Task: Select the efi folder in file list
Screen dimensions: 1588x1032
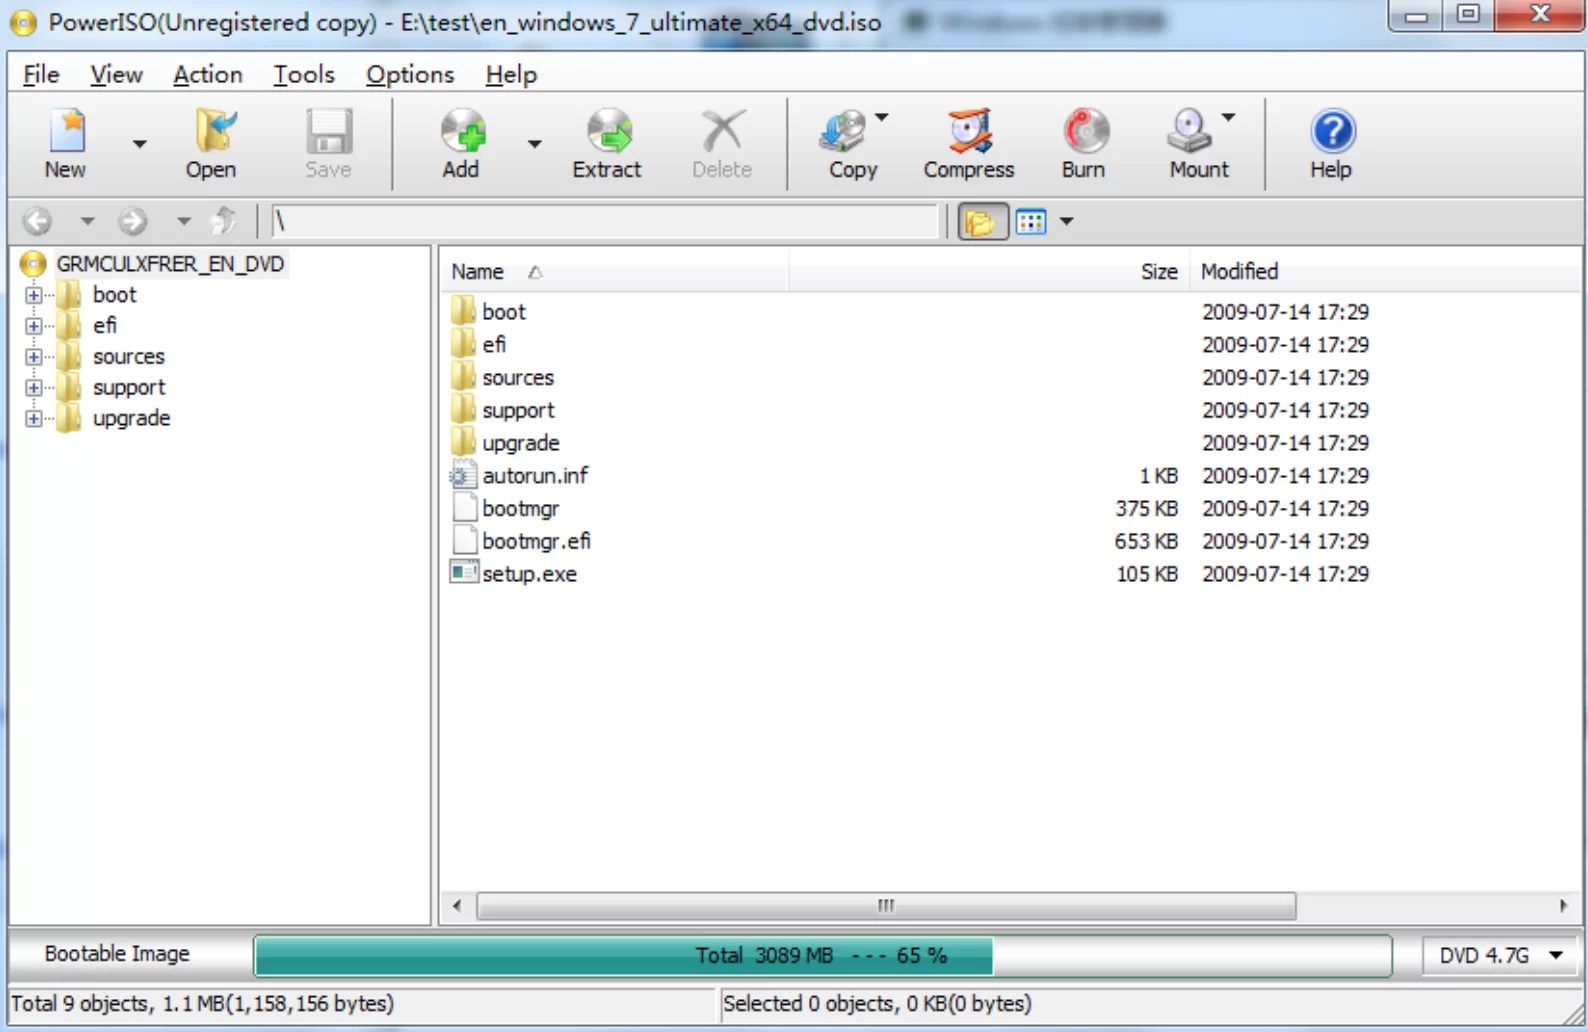Action: point(493,345)
